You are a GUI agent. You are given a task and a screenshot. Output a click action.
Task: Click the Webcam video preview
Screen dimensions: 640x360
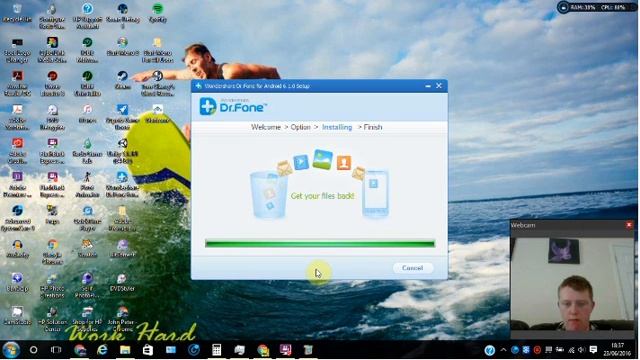[572, 284]
